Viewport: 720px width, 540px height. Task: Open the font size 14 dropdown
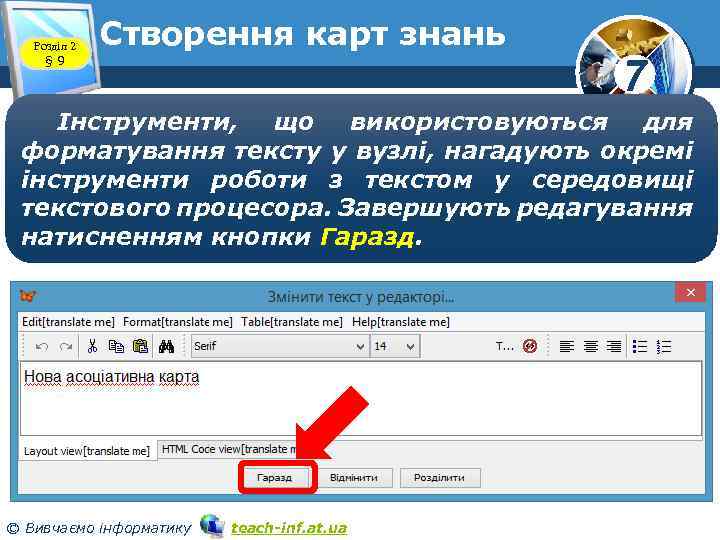(x=395, y=346)
